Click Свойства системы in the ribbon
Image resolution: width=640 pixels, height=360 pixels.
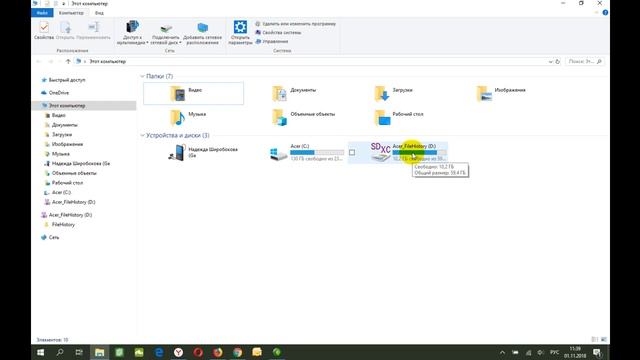click(278, 32)
